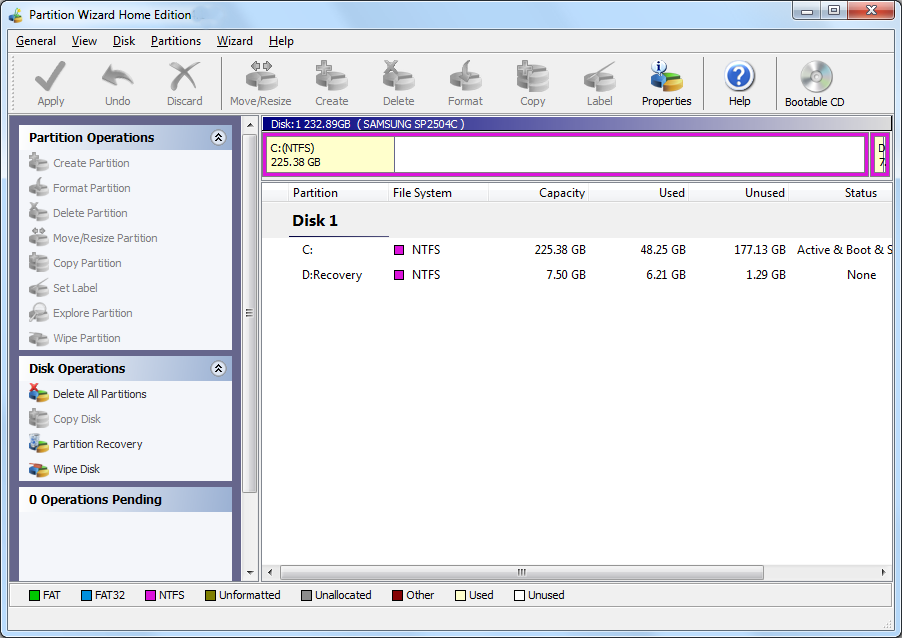This screenshot has height=638, width=902.
Task: Click Copy Disk icon in sidebar
Action: 39,419
